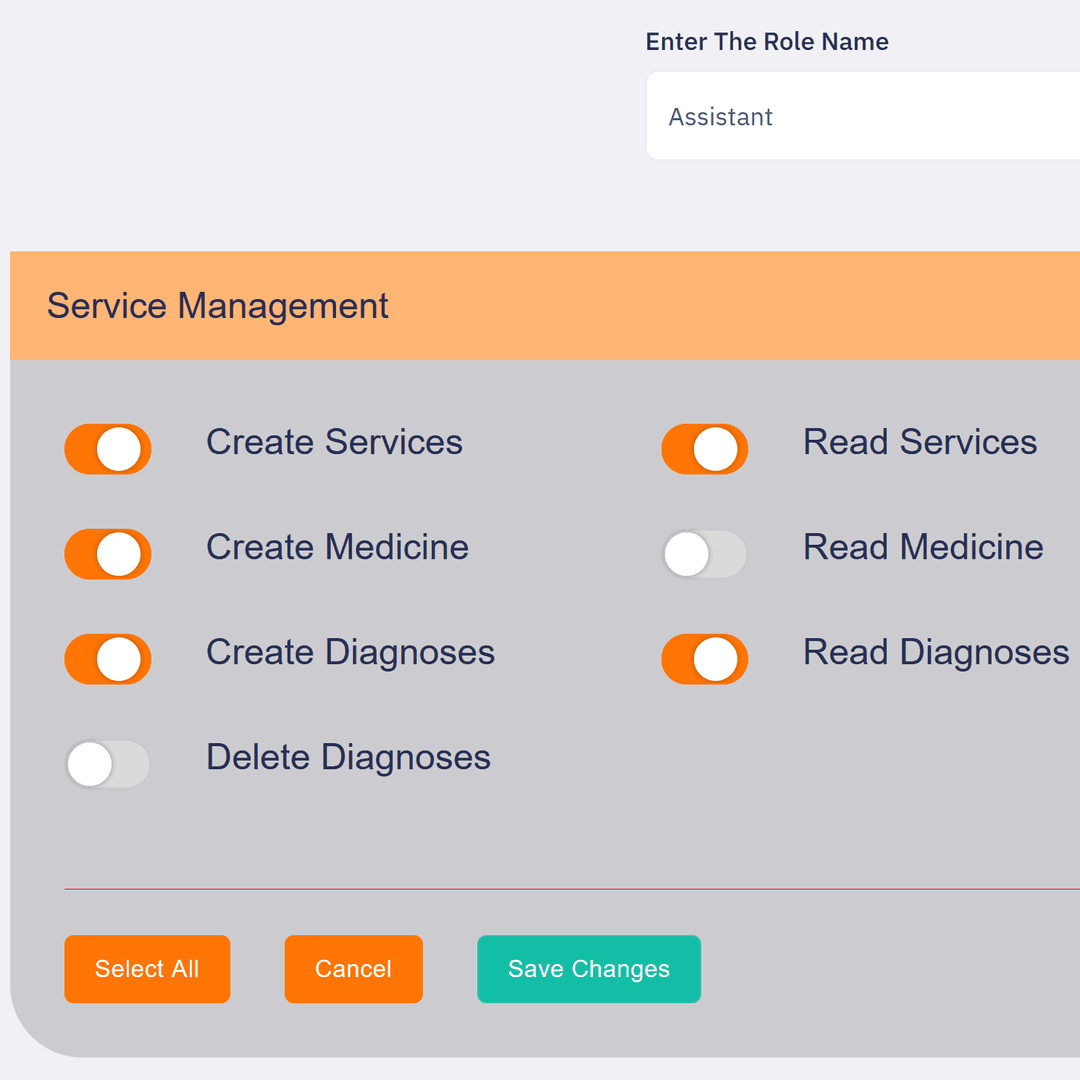The height and width of the screenshot is (1080, 1080).
Task: Click the 'Read Services' text label
Action: click(920, 442)
